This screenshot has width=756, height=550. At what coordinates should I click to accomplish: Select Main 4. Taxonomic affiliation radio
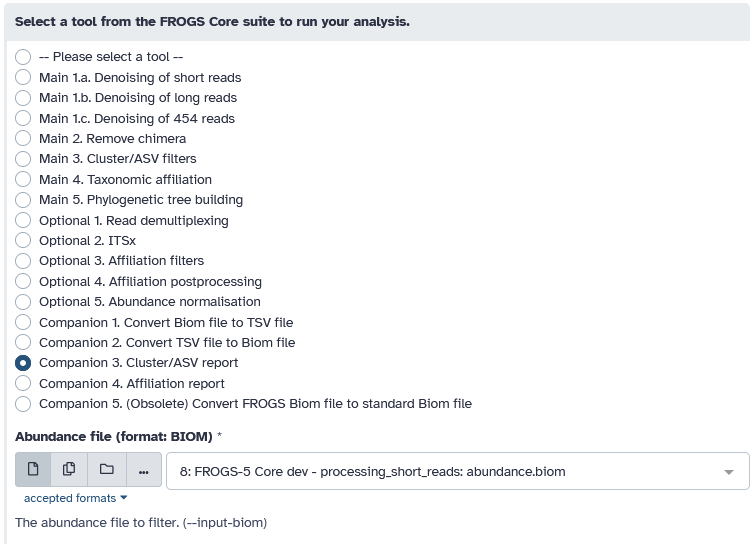[23, 179]
